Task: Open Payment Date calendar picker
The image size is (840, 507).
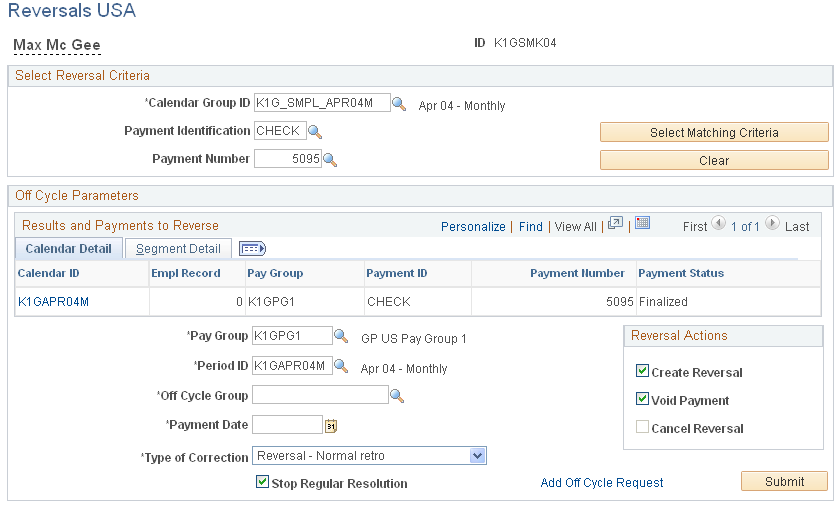Action: [331, 426]
